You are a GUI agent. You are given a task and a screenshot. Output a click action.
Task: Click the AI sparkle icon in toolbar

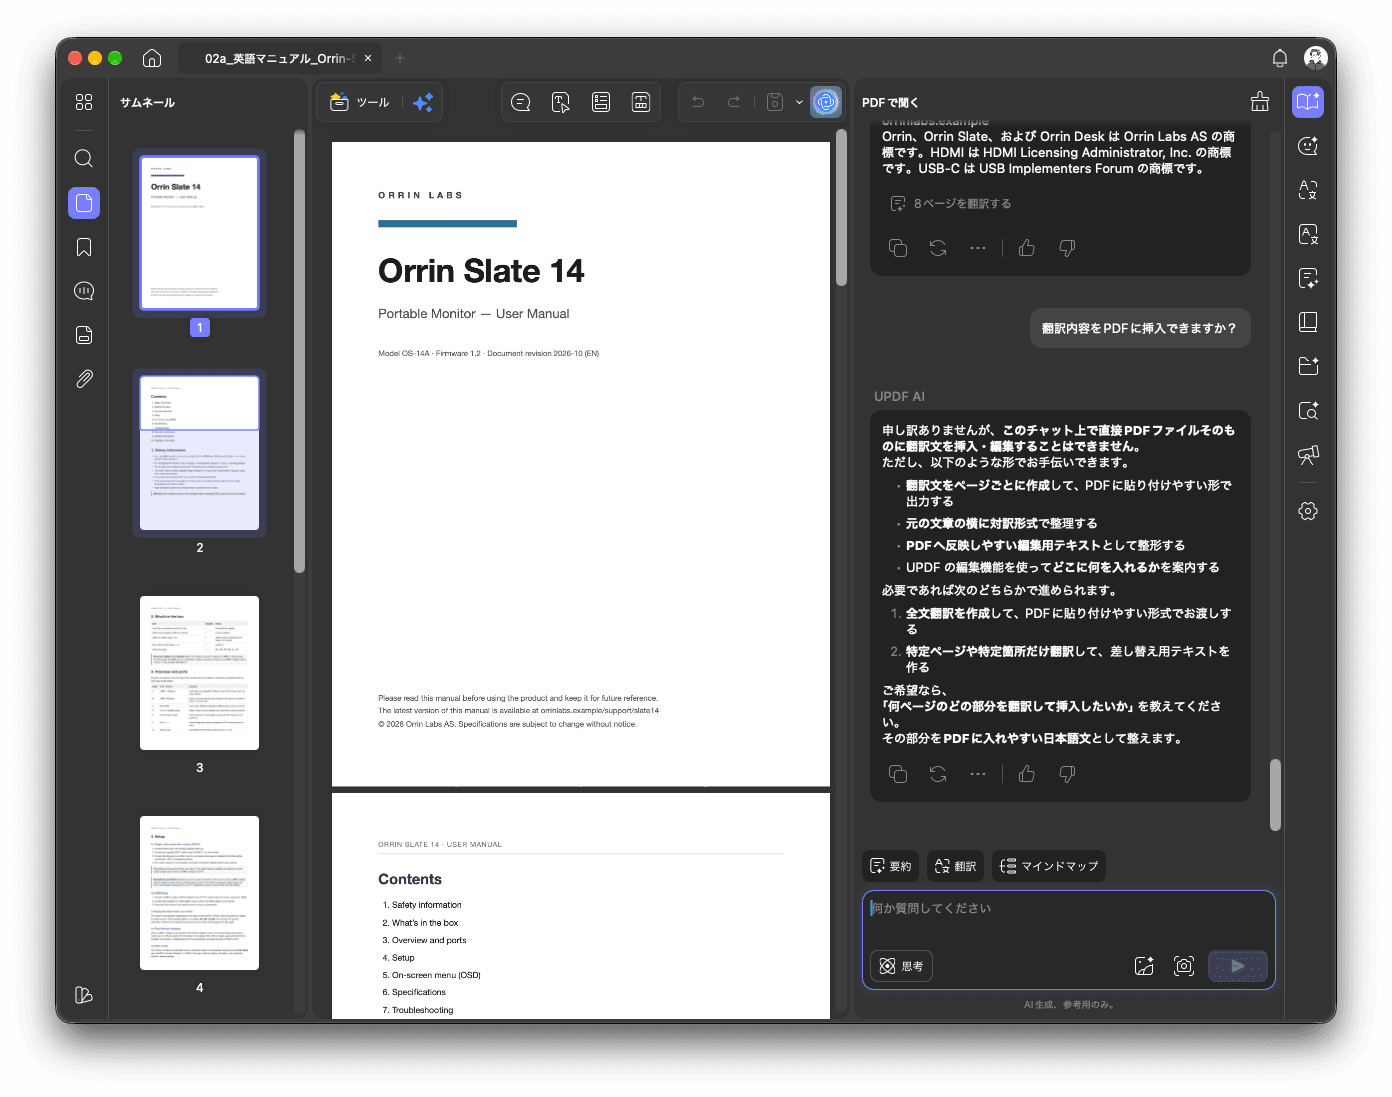click(x=423, y=102)
